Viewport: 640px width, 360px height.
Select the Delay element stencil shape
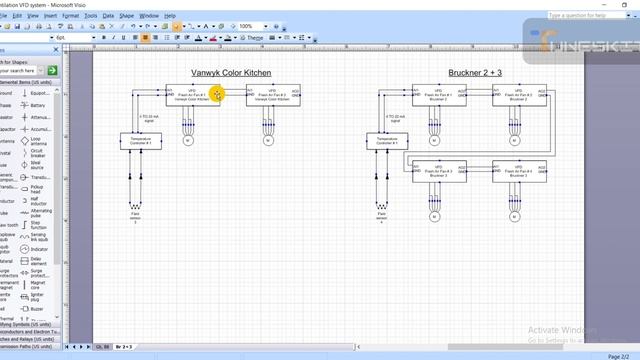[33, 261]
